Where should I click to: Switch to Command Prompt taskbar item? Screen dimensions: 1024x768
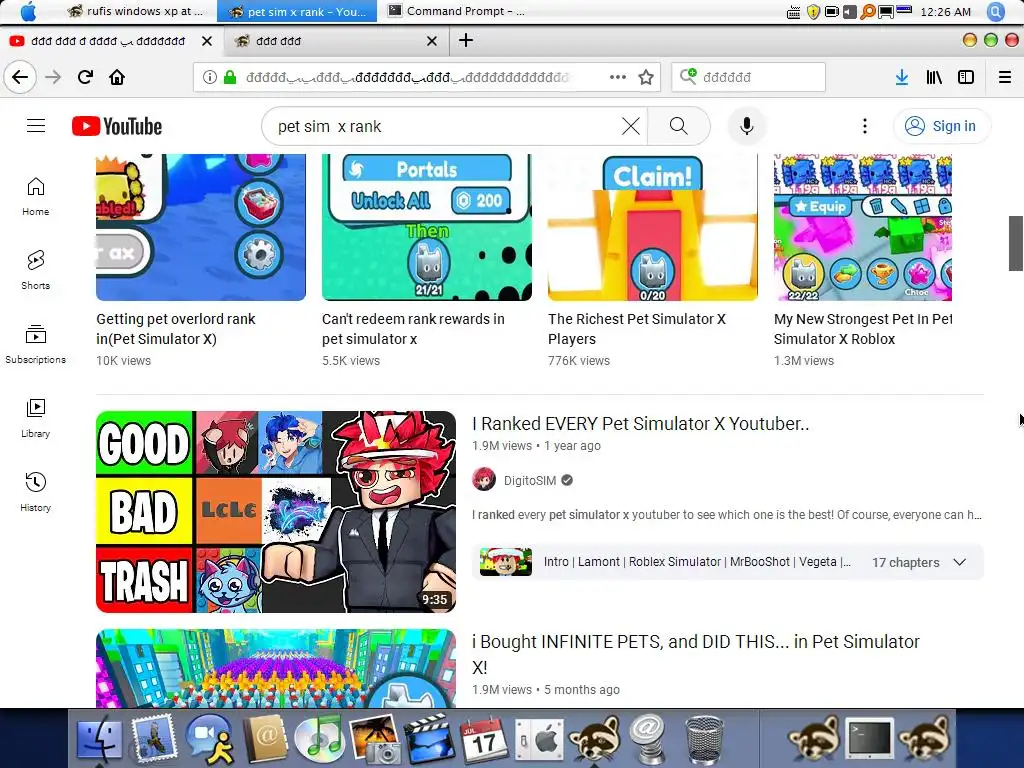click(456, 11)
